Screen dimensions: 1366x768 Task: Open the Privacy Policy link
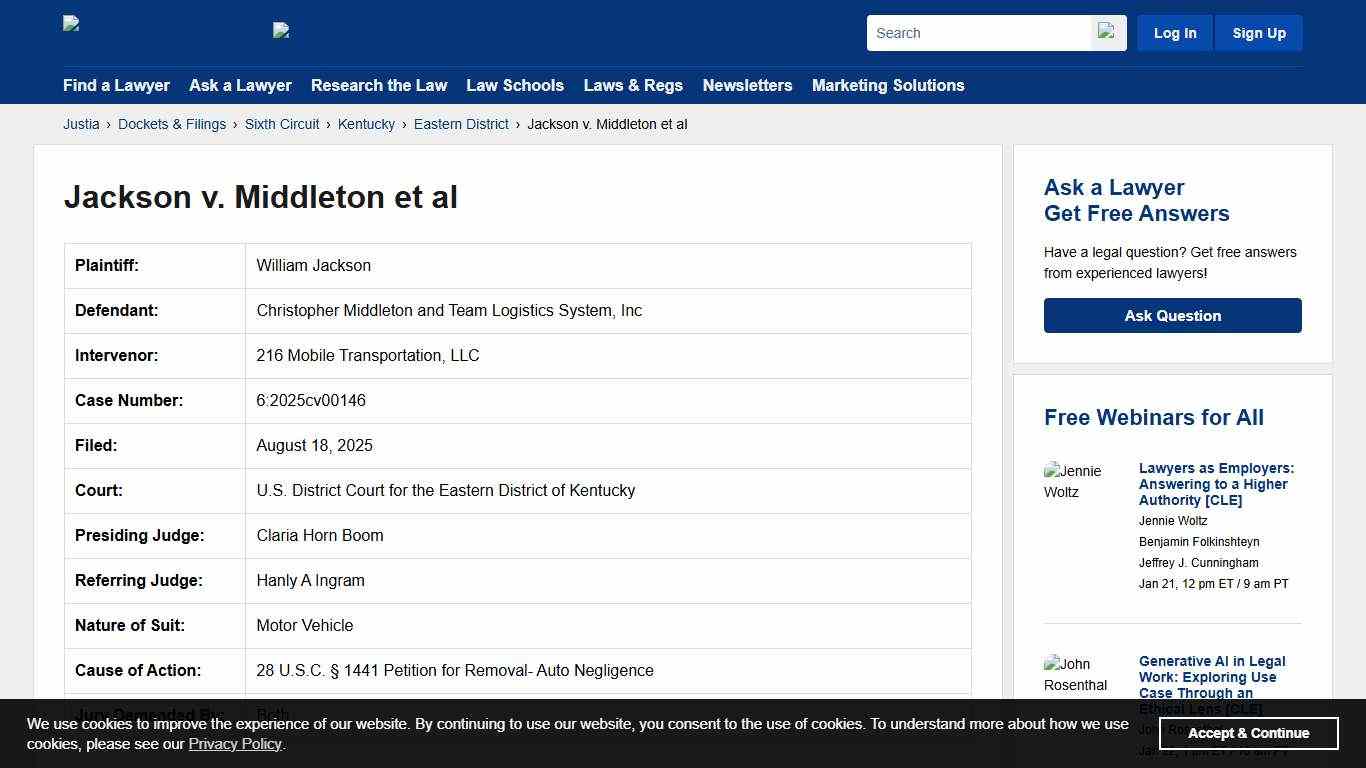coord(235,743)
